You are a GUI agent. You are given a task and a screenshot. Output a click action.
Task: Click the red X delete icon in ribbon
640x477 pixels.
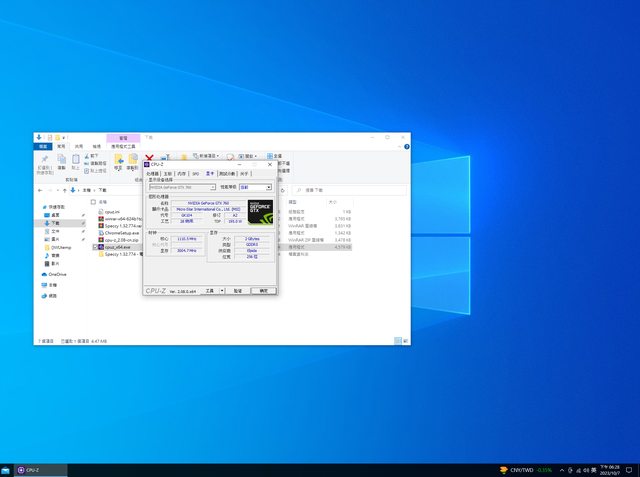click(149, 157)
